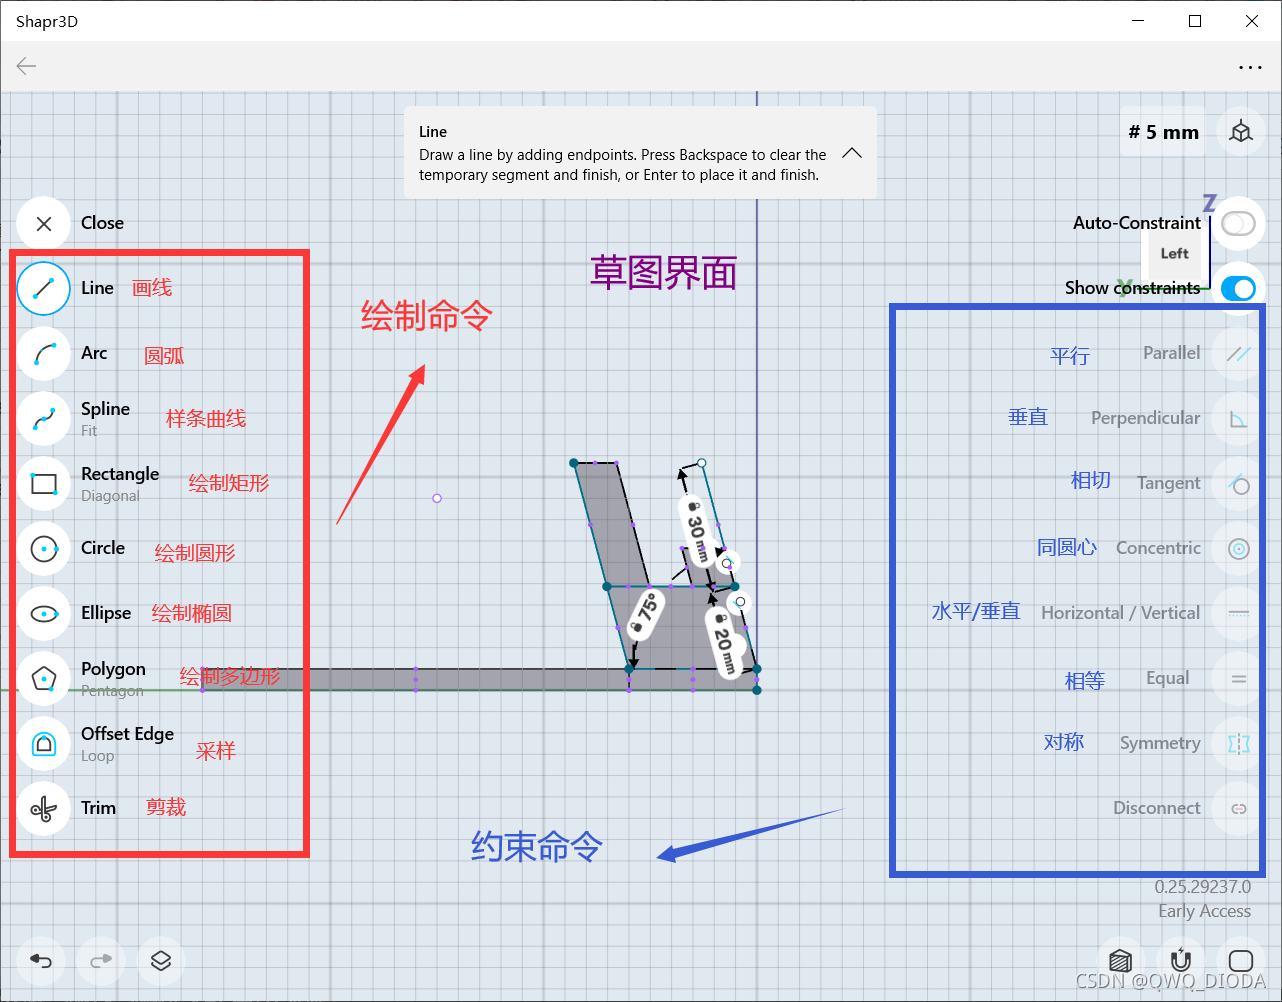Choose the Polygon tool icon
1282x1002 pixels.
(x=43, y=678)
